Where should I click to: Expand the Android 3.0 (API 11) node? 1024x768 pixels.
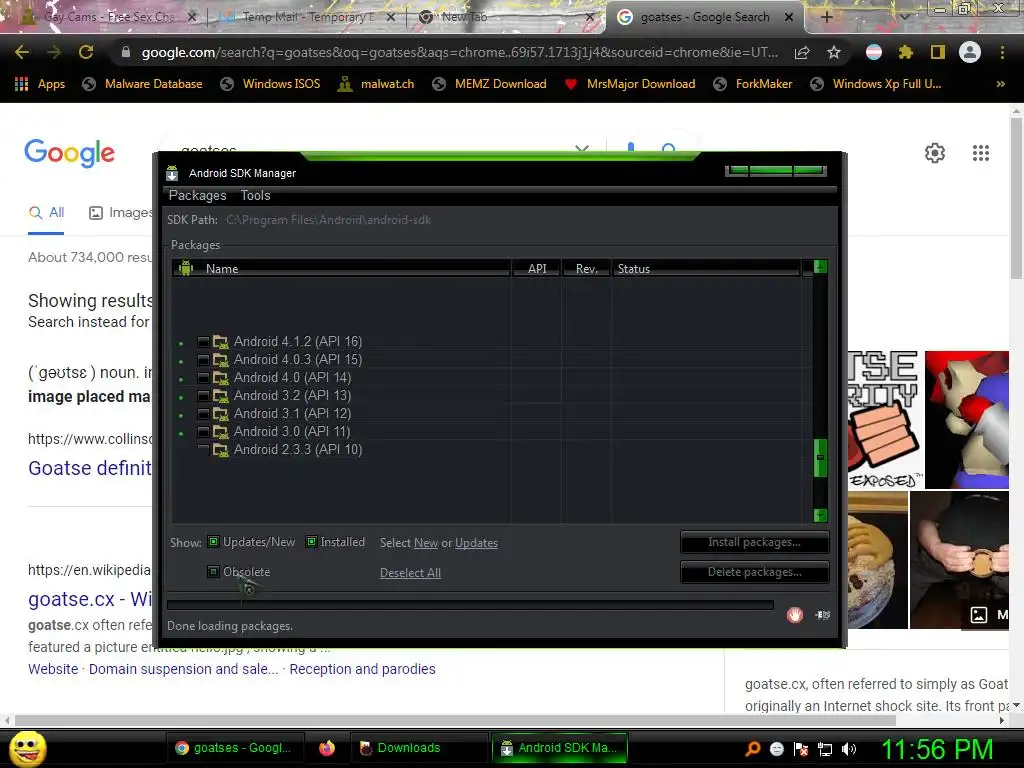pos(181,433)
